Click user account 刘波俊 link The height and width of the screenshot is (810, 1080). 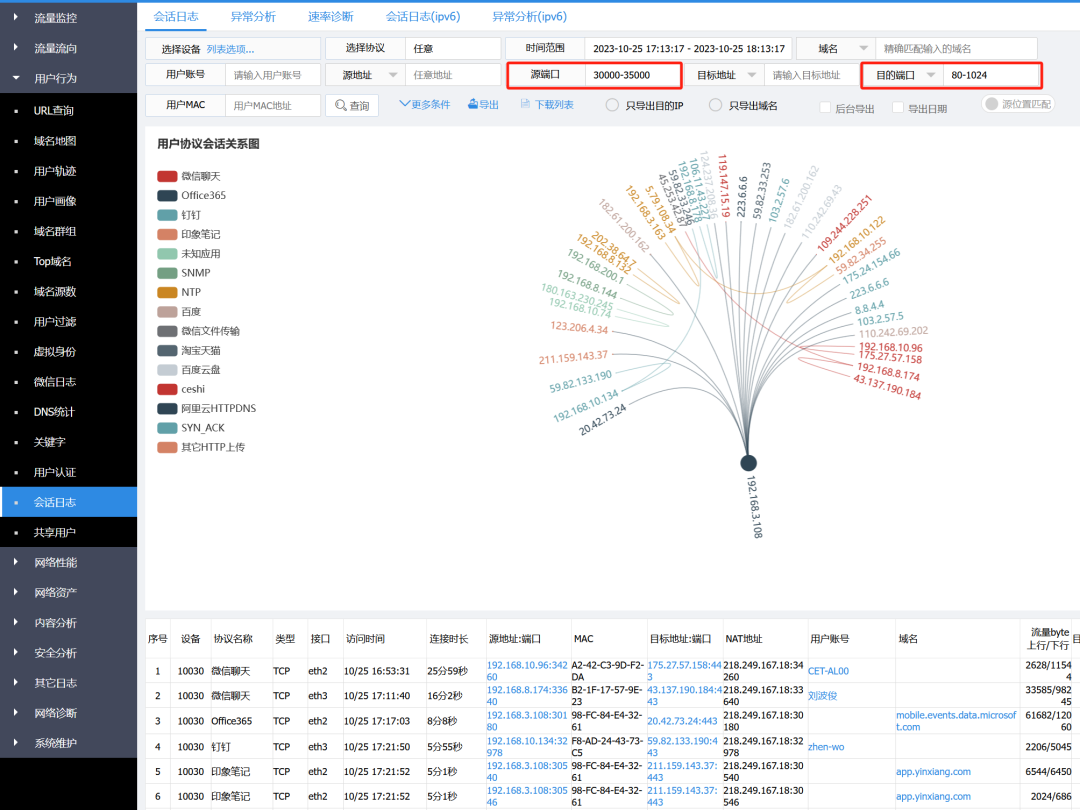pyautogui.click(x=822, y=696)
